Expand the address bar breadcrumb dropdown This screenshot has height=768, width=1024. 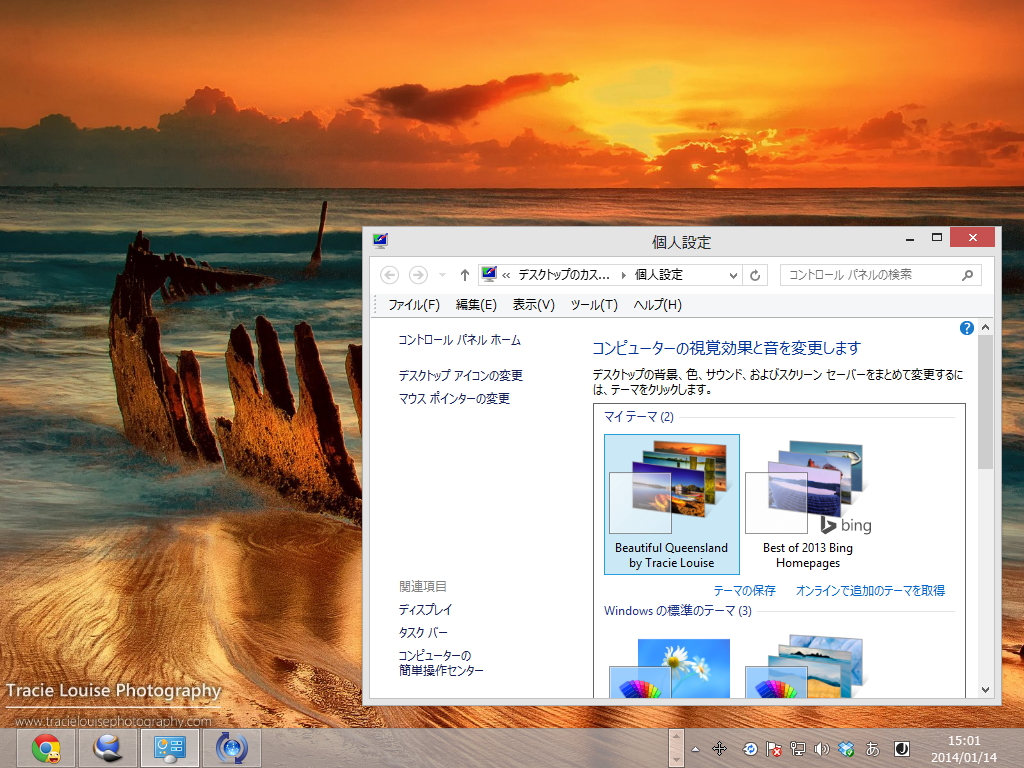[733, 274]
